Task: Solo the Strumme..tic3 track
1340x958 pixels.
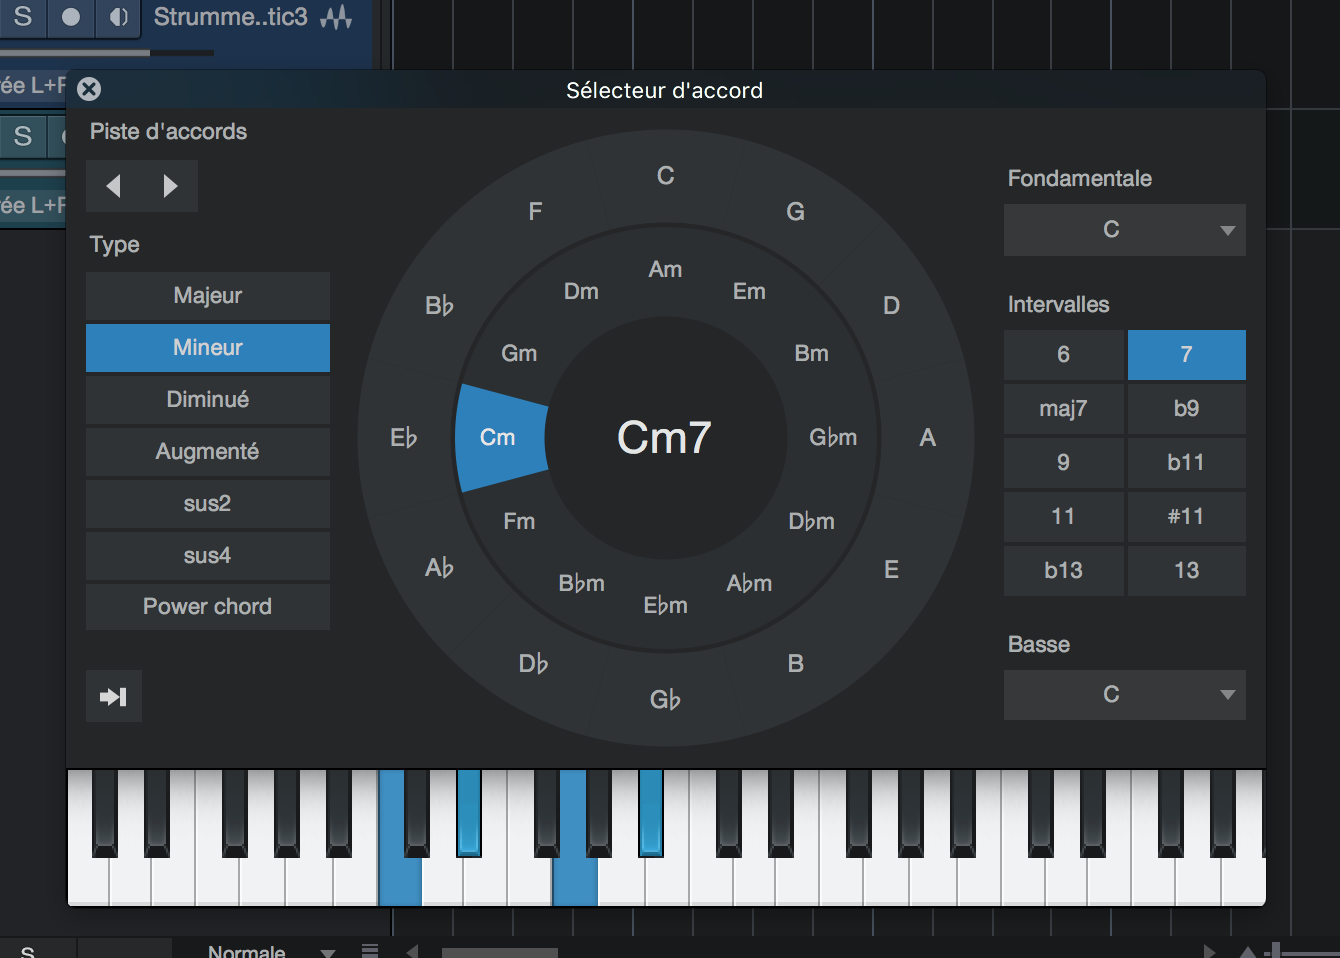Action: (23, 17)
